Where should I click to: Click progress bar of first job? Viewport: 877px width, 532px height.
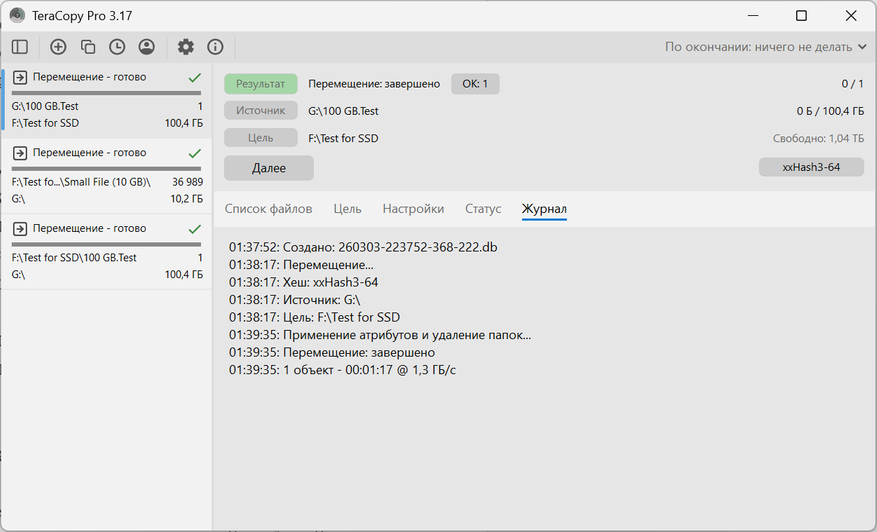click(106, 93)
